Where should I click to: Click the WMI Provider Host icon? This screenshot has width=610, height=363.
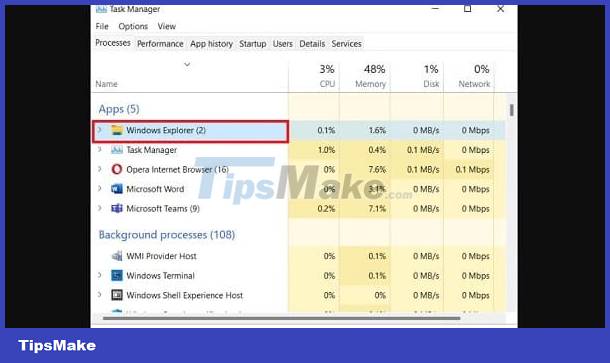[x=117, y=256]
